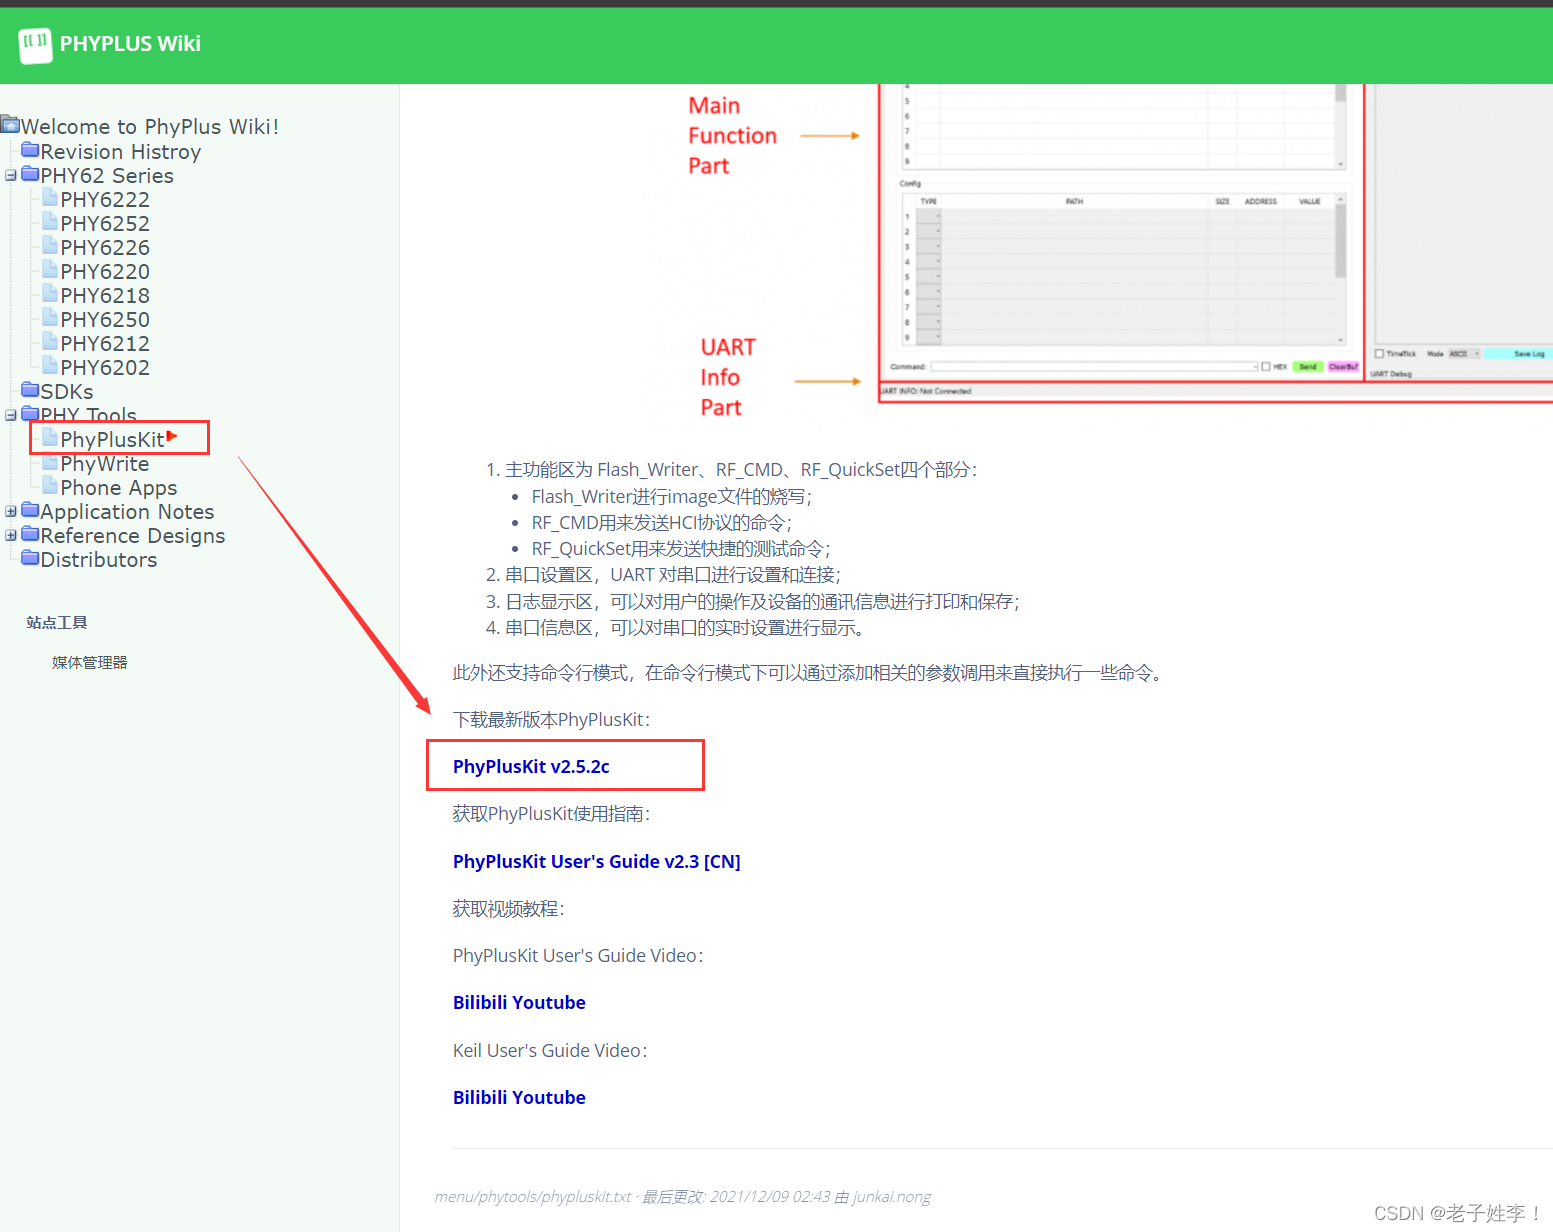1553x1232 pixels.
Task: Open the PHY62 Series folder label
Action: [107, 176]
